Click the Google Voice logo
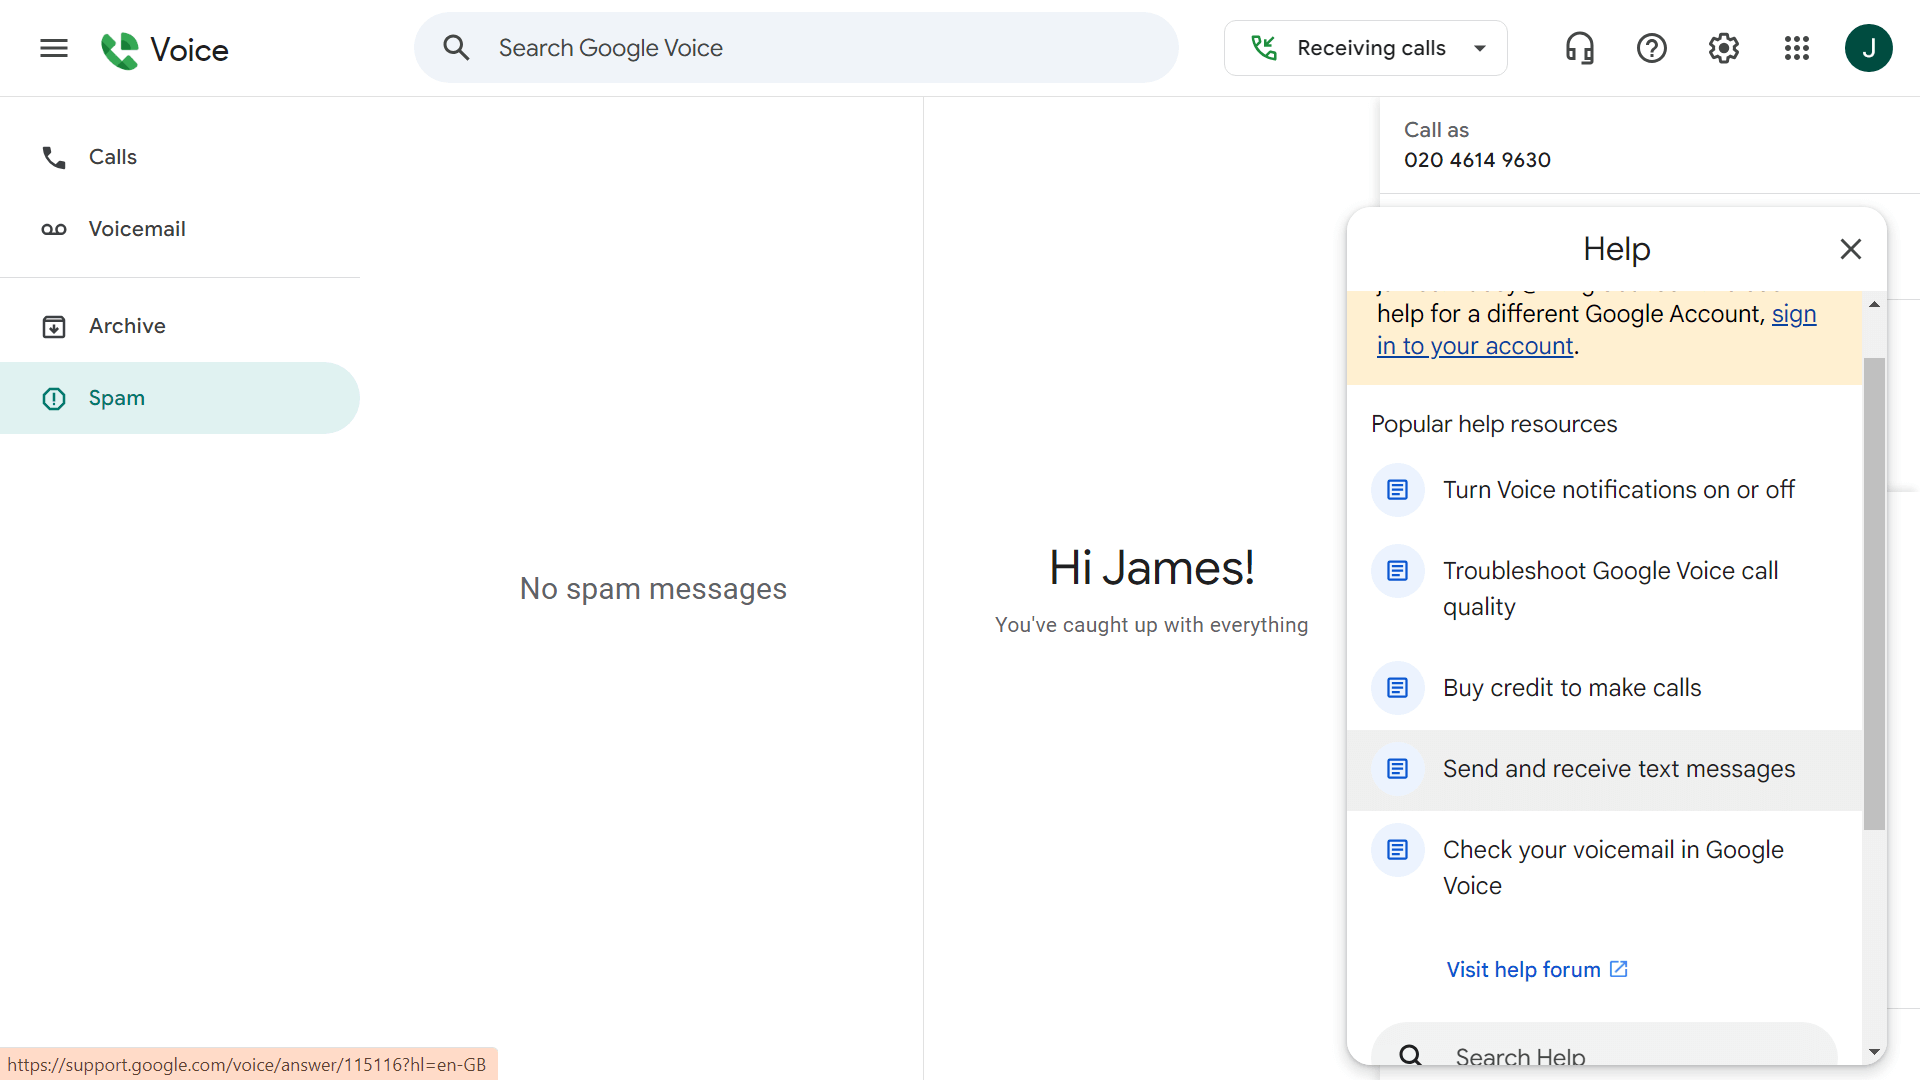The image size is (1920, 1080). [x=165, y=48]
